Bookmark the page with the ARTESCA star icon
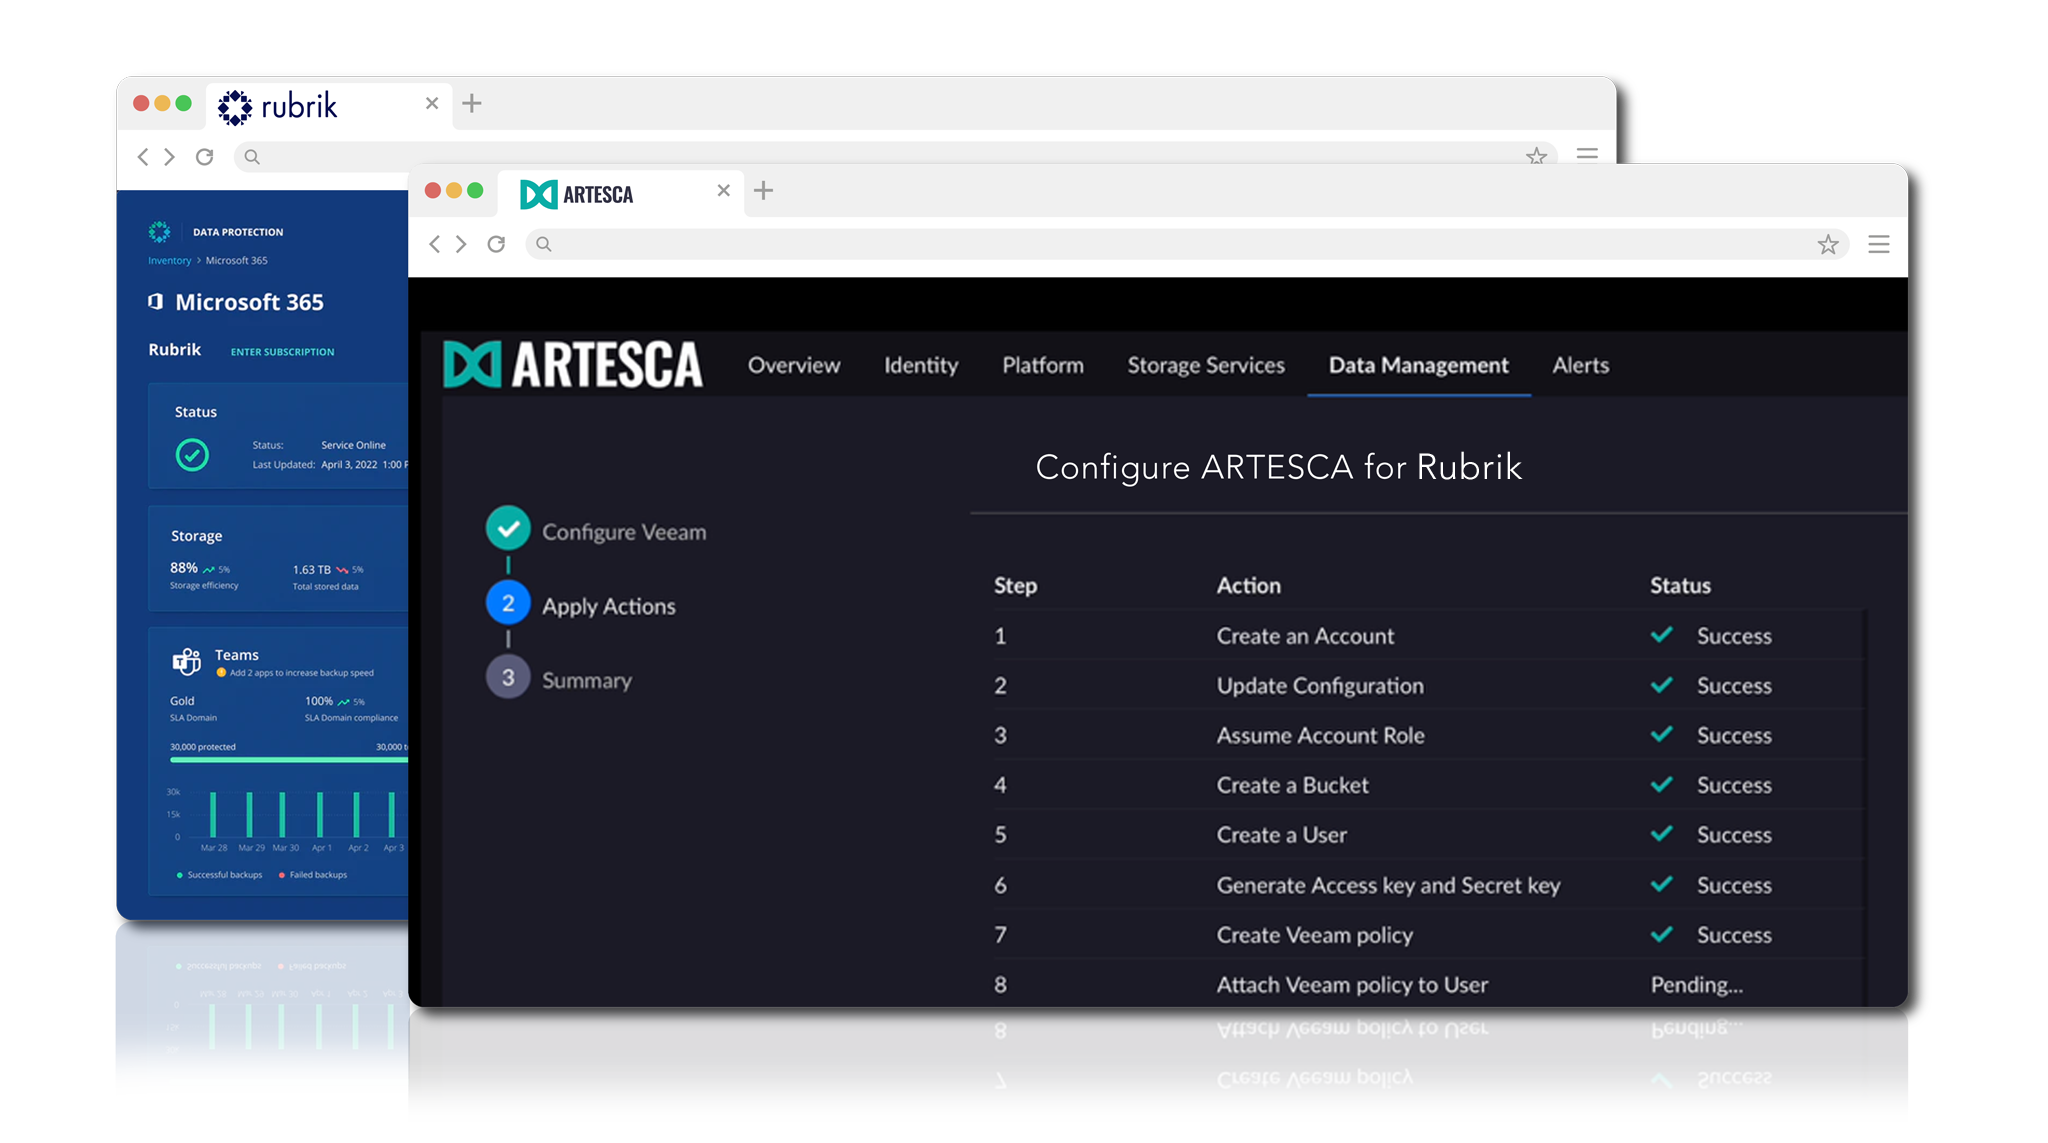This screenshot has height=1143, width=2048. pyautogui.click(x=1828, y=245)
